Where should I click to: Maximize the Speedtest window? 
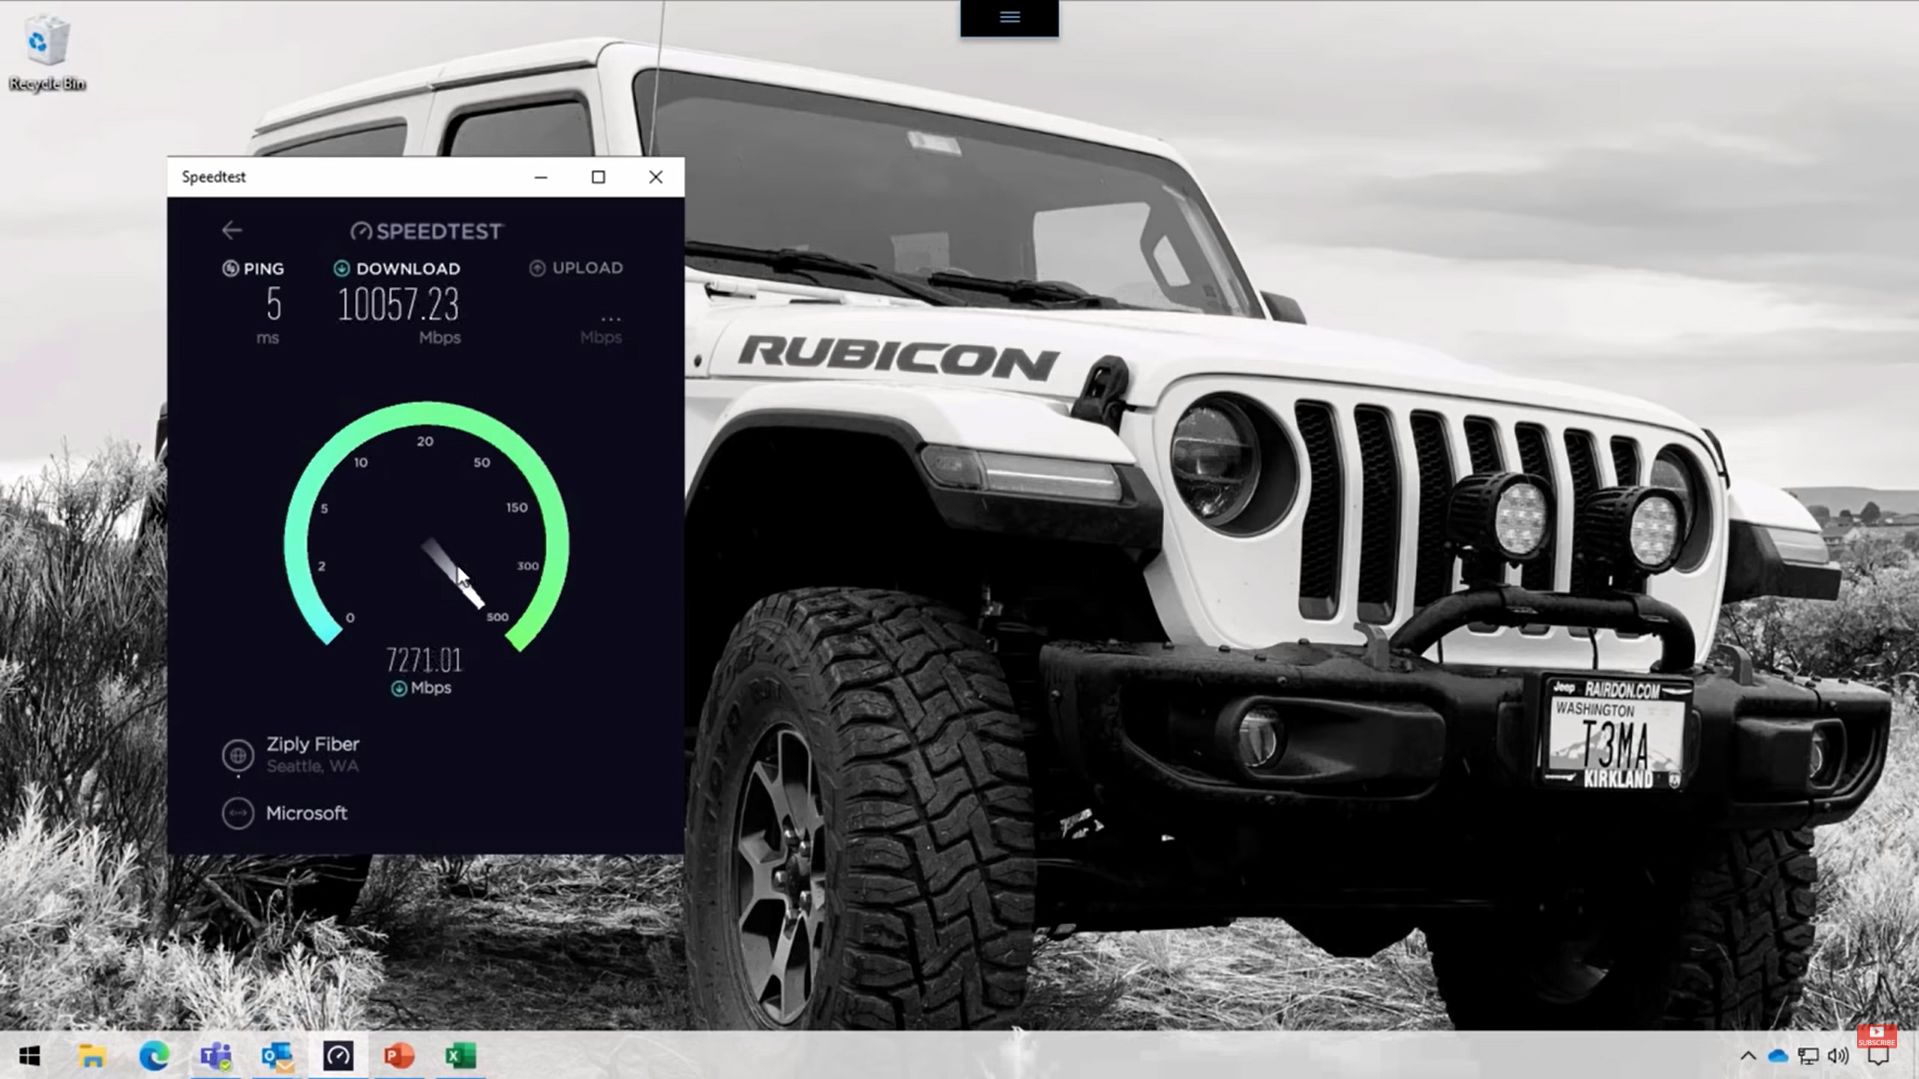(598, 177)
